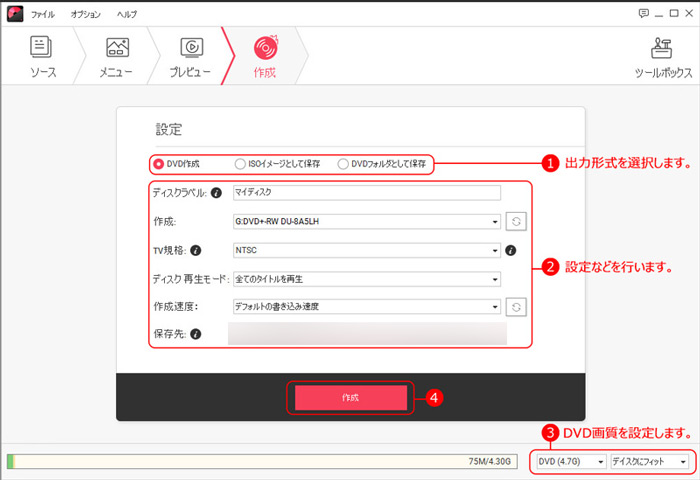
Task: Edit the マイディスク disc label field
Action: pyautogui.click(x=367, y=192)
